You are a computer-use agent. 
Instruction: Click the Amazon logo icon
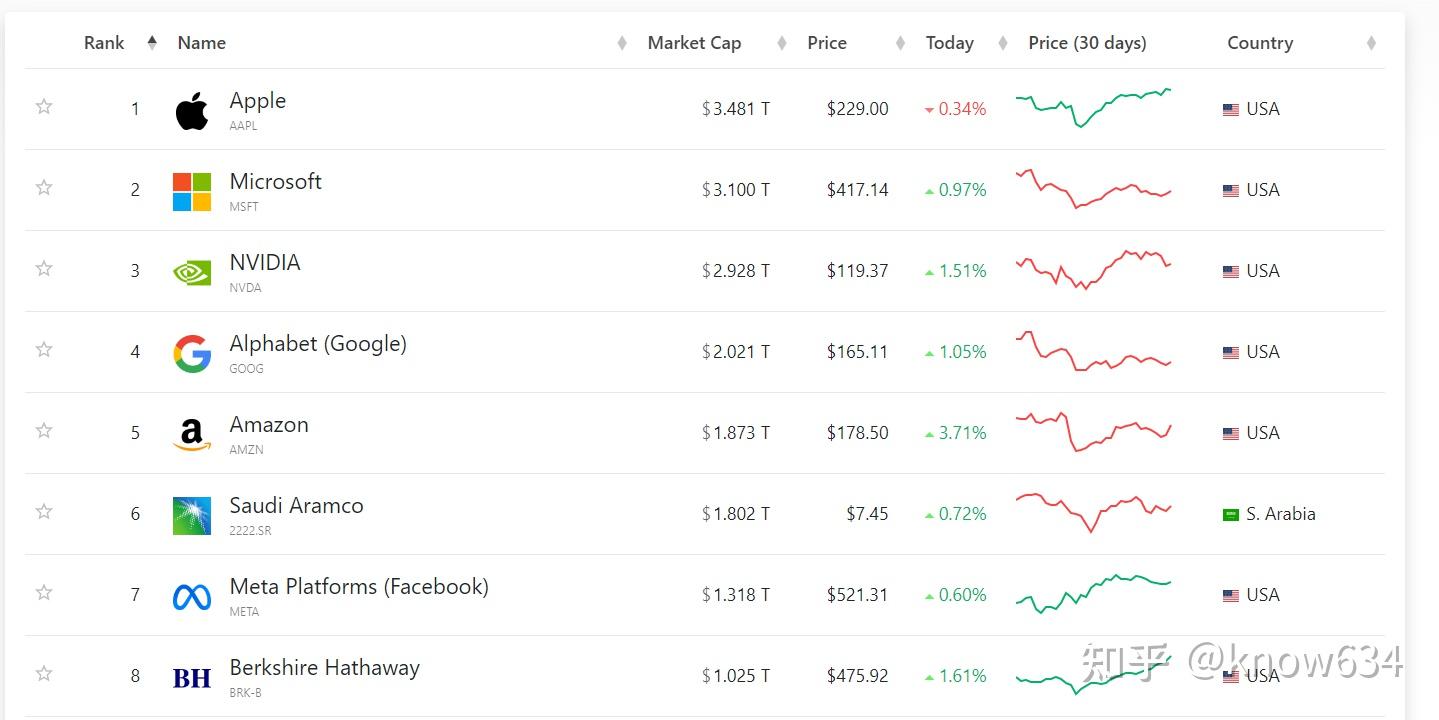(192, 434)
